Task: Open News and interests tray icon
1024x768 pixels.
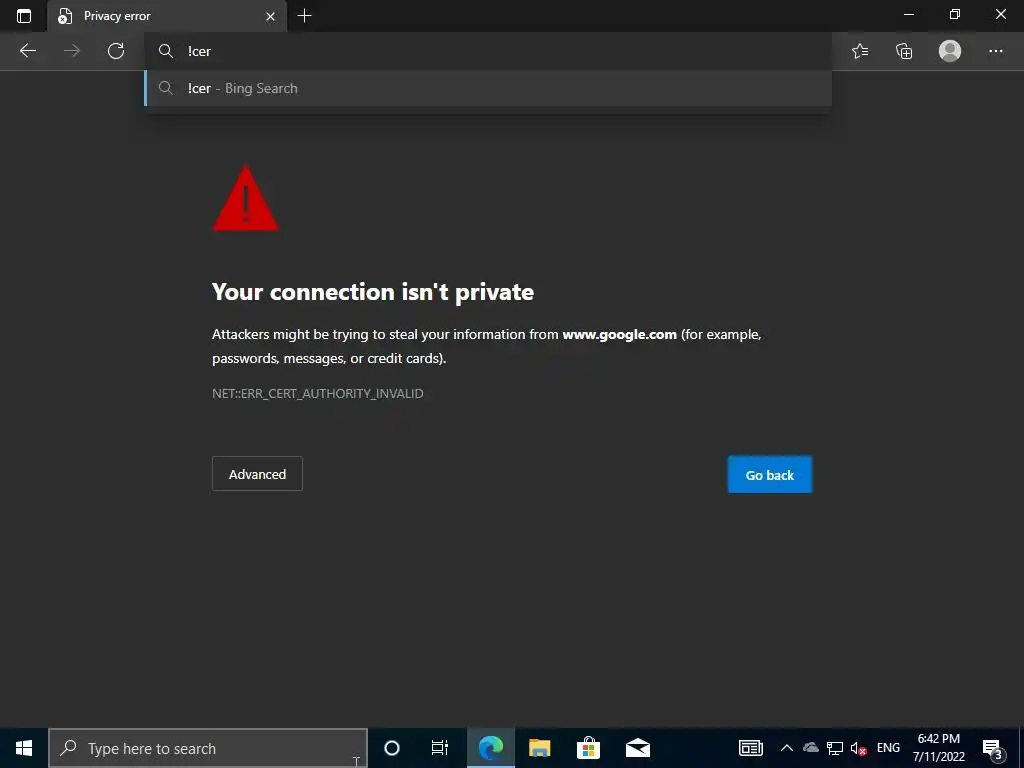Action: pos(750,748)
